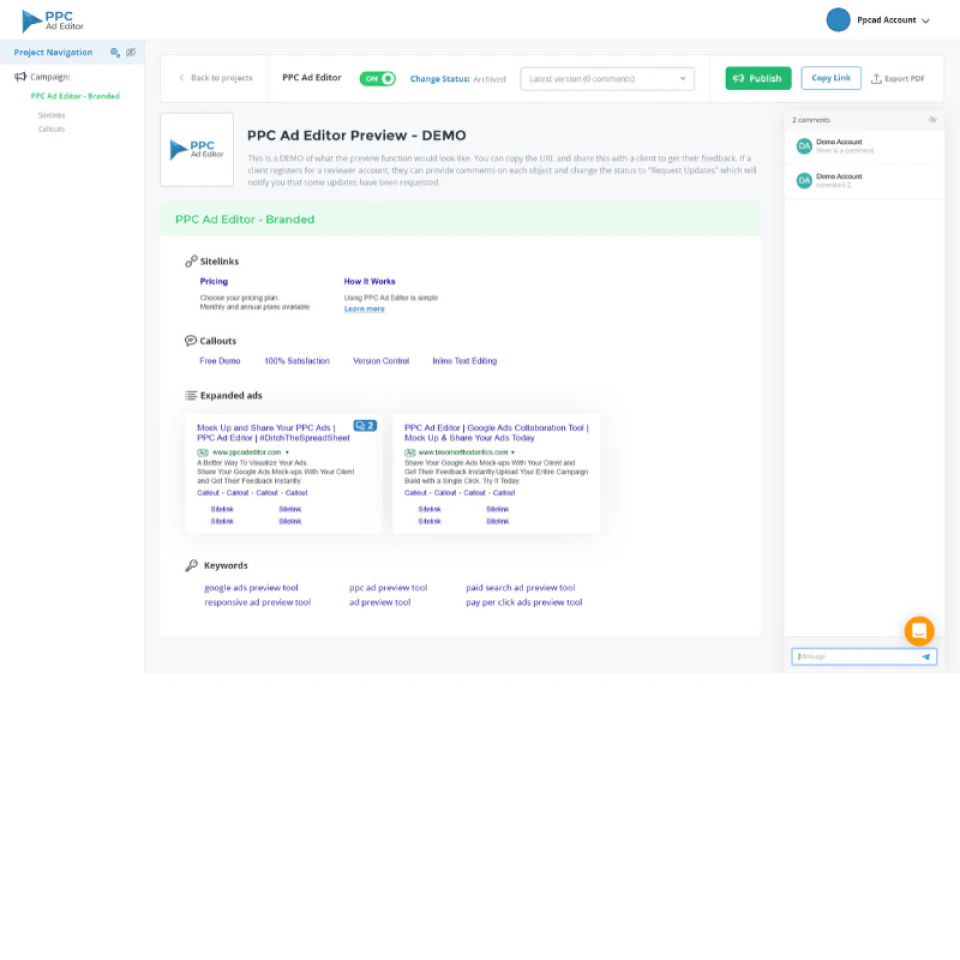Open Sitelinks in the navigation tree

pos(51,115)
